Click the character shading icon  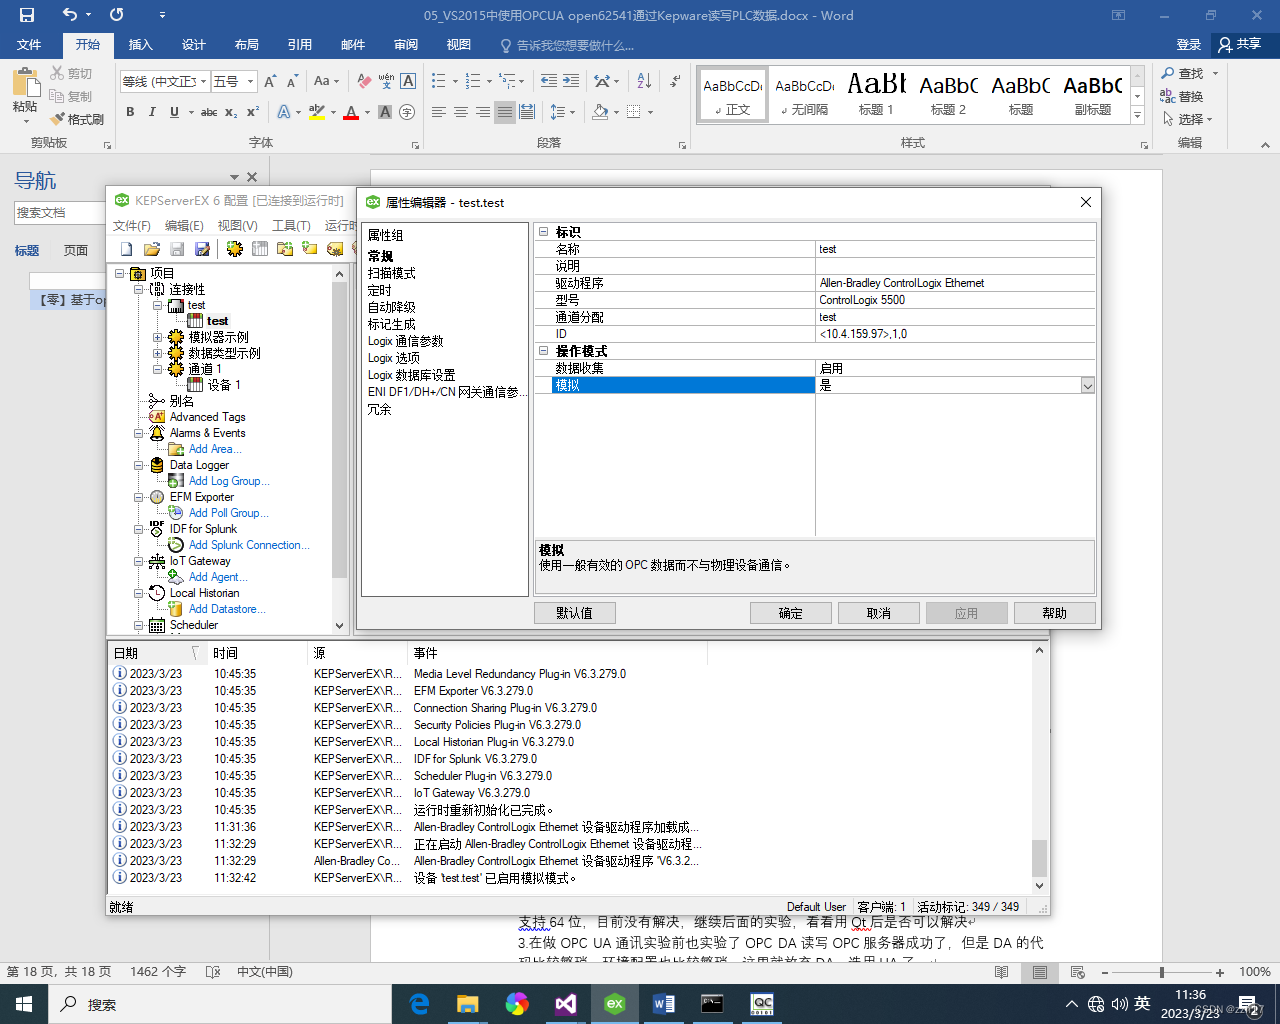(x=385, y=112)
